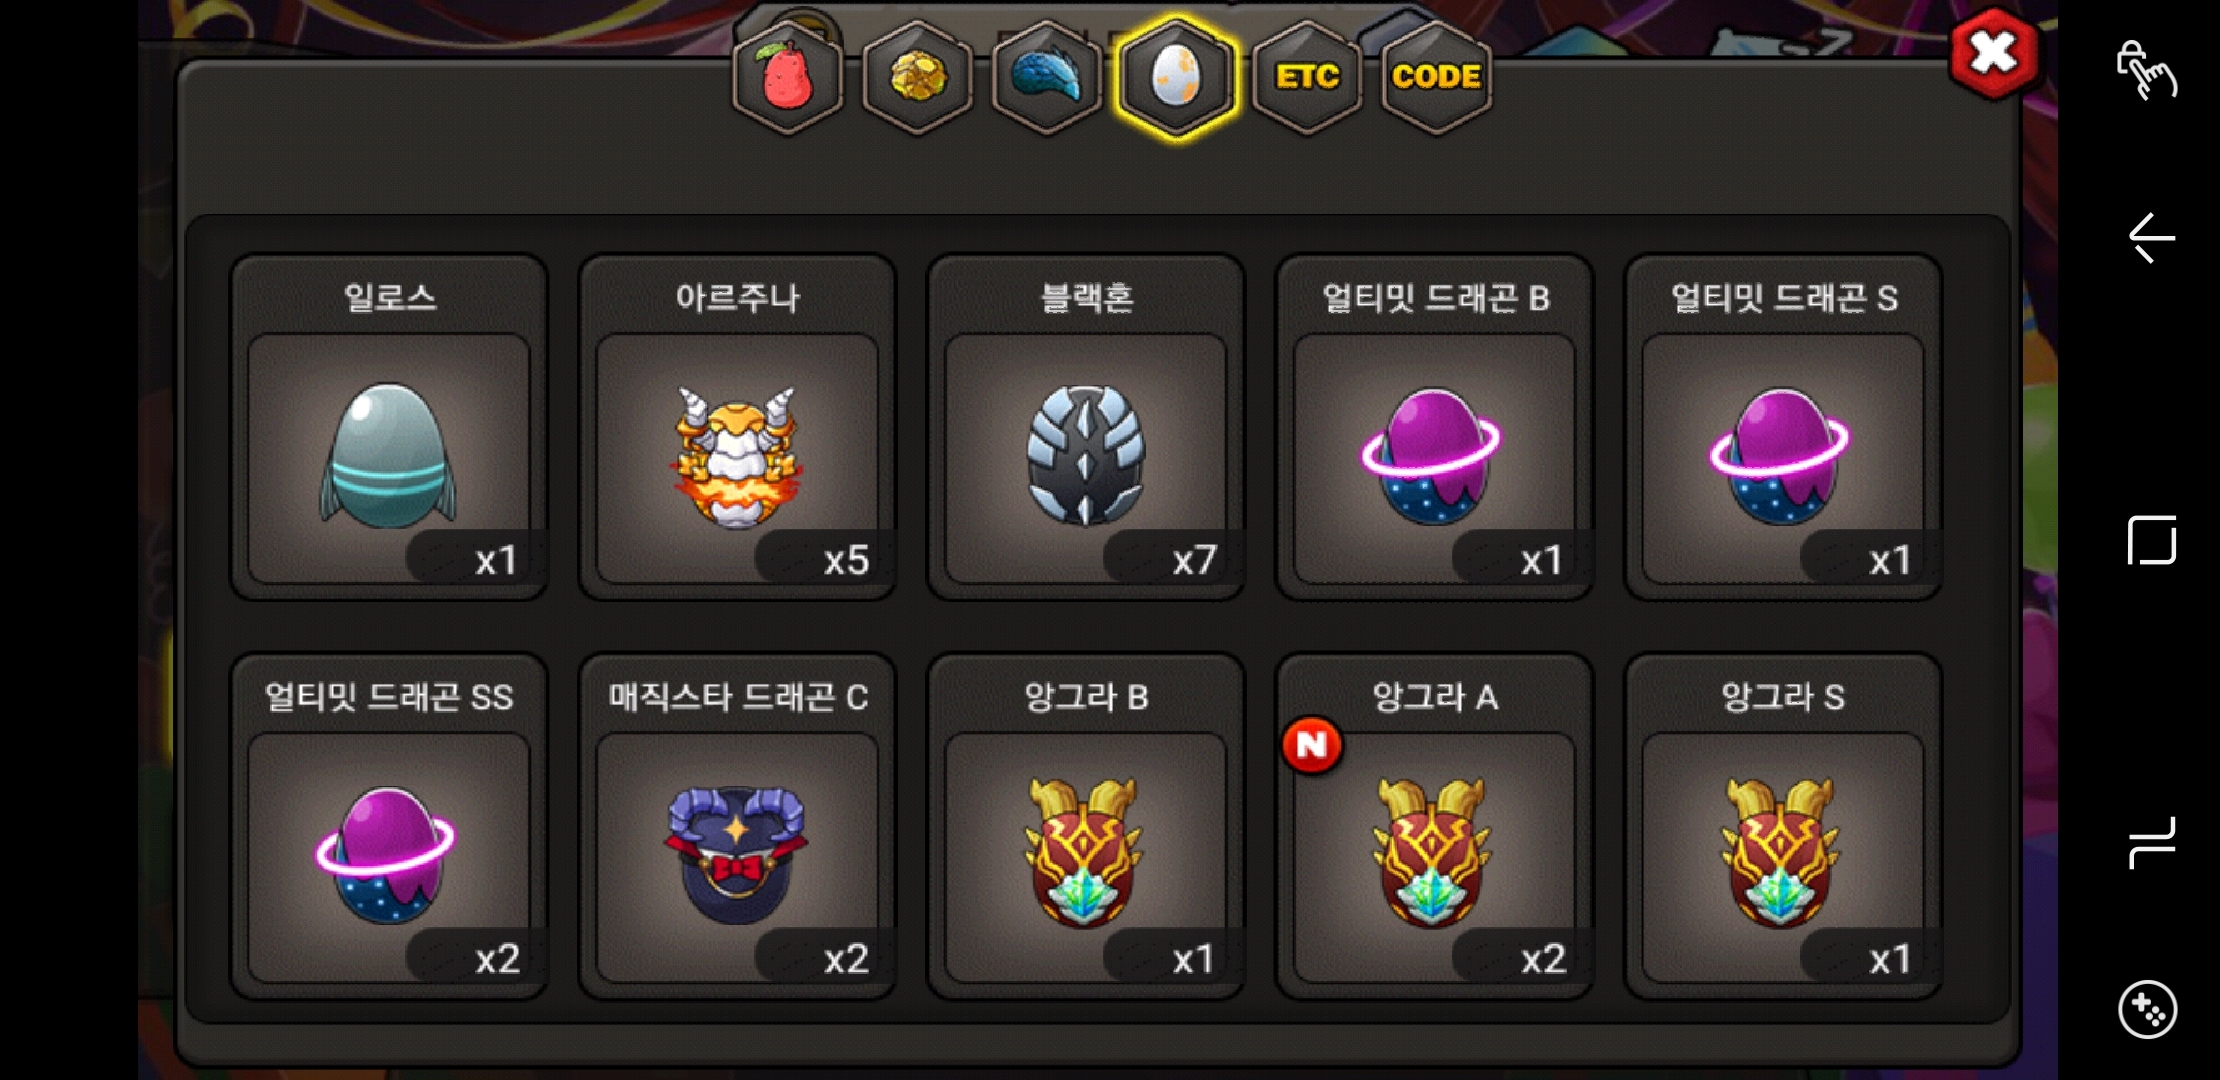
Task: Choose the 앙그라 B egg
Action: tap(1086, 827)
